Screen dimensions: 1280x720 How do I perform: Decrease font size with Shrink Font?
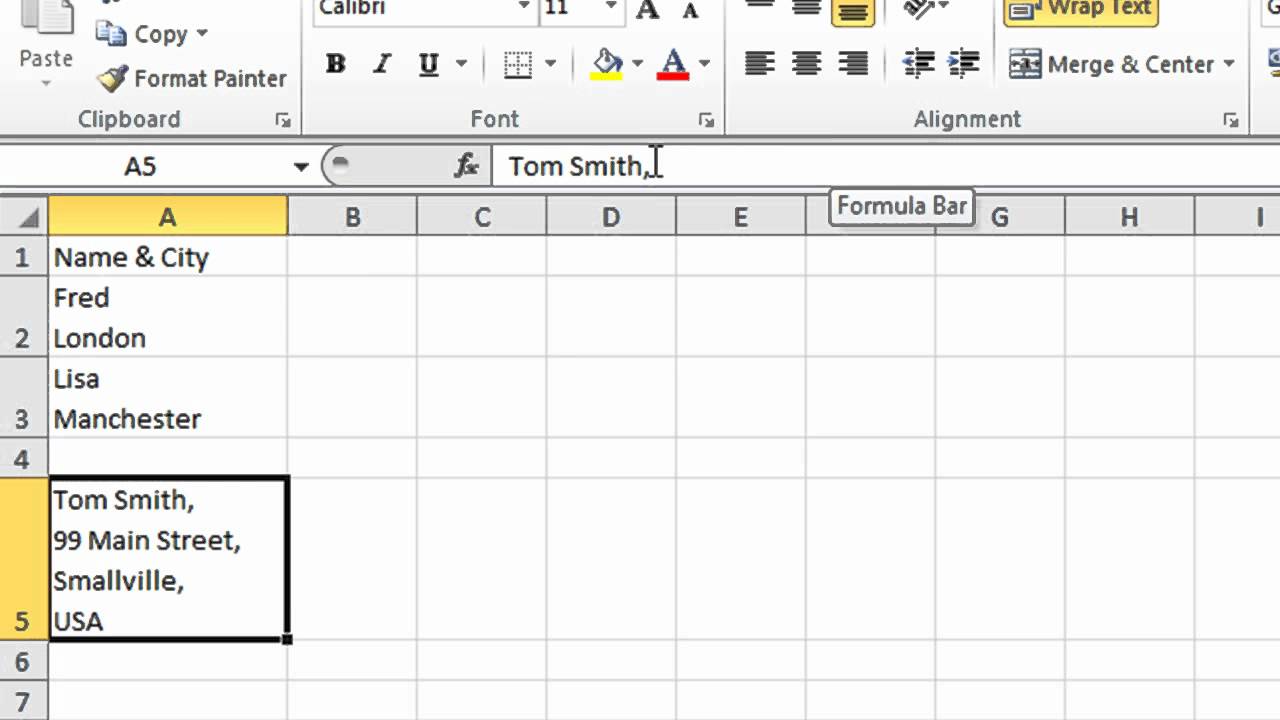tap(689, 9)
